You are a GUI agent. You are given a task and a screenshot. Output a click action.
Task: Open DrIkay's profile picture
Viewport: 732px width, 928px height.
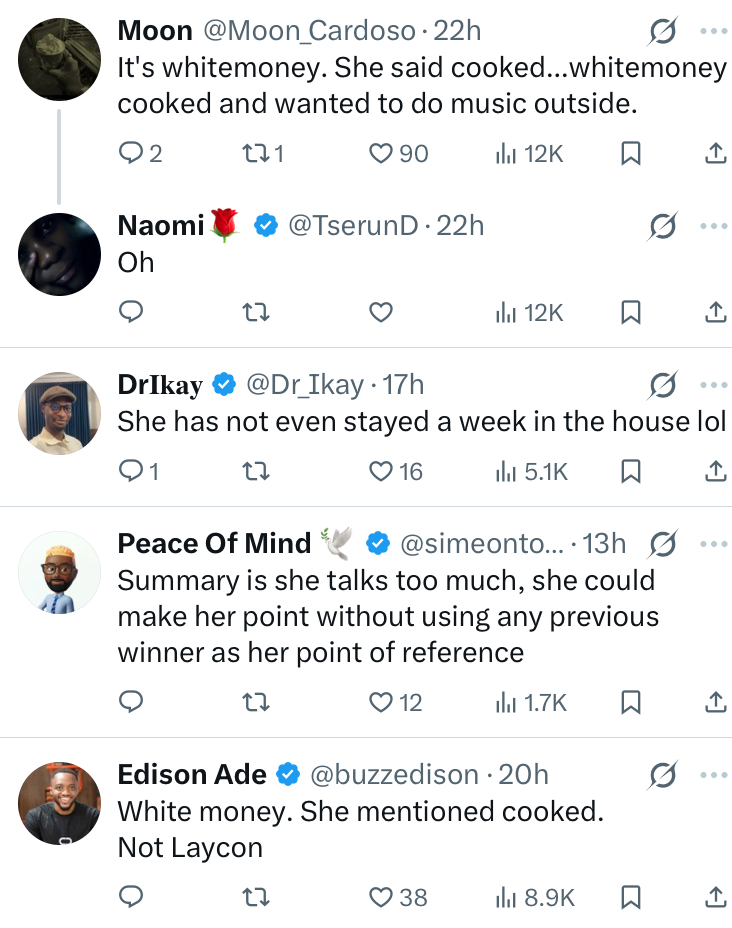[x=60, y=413]
